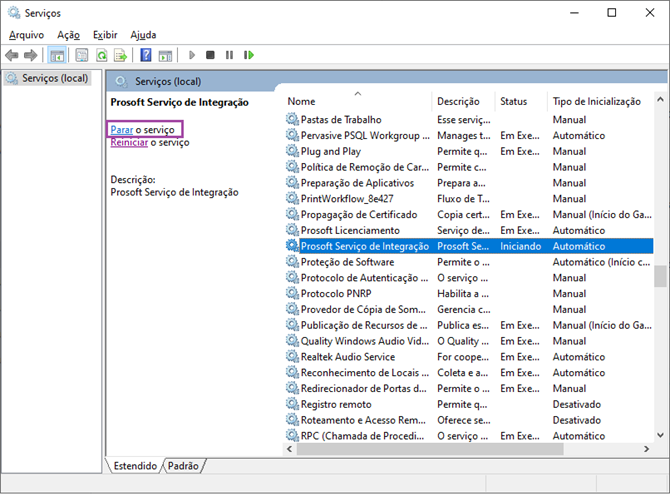
Task: Select the Prosoft Licenciamento service row
Action: pos(468,231)
